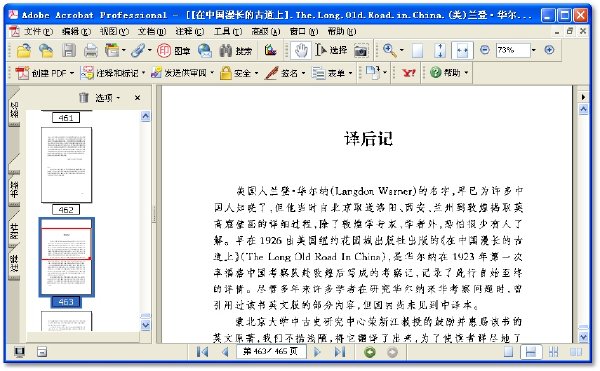Open the 文件 File menu
600x371 pixels.
tap(38, 31)
